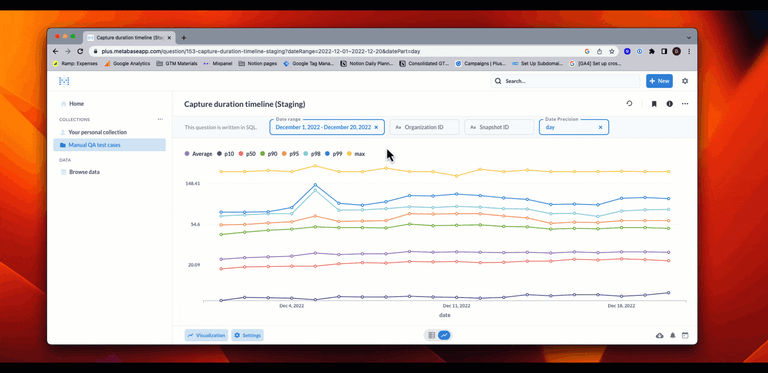Screen dimensions: 768x373
Task: Click the Snapshot ID filter field
Action: point(499,127)
